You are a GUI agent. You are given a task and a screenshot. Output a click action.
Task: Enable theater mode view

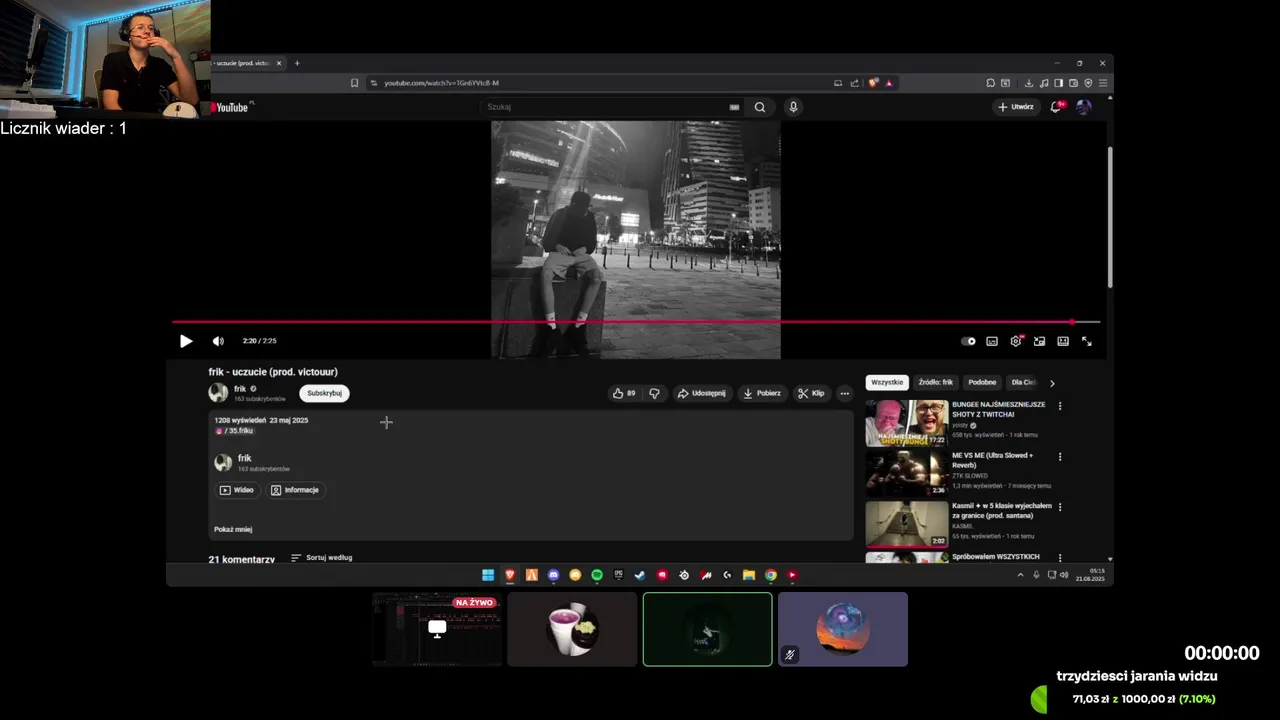(x=1063, y=341)
